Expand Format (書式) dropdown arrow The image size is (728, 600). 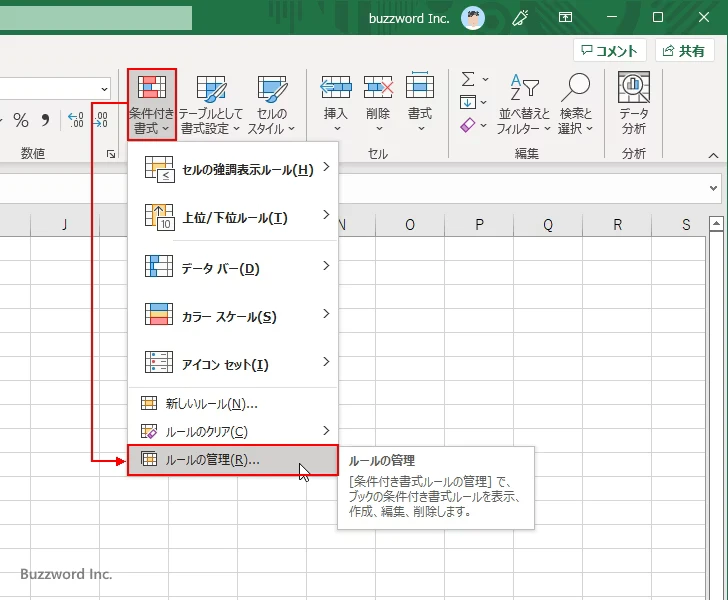[x=421, y=129]
